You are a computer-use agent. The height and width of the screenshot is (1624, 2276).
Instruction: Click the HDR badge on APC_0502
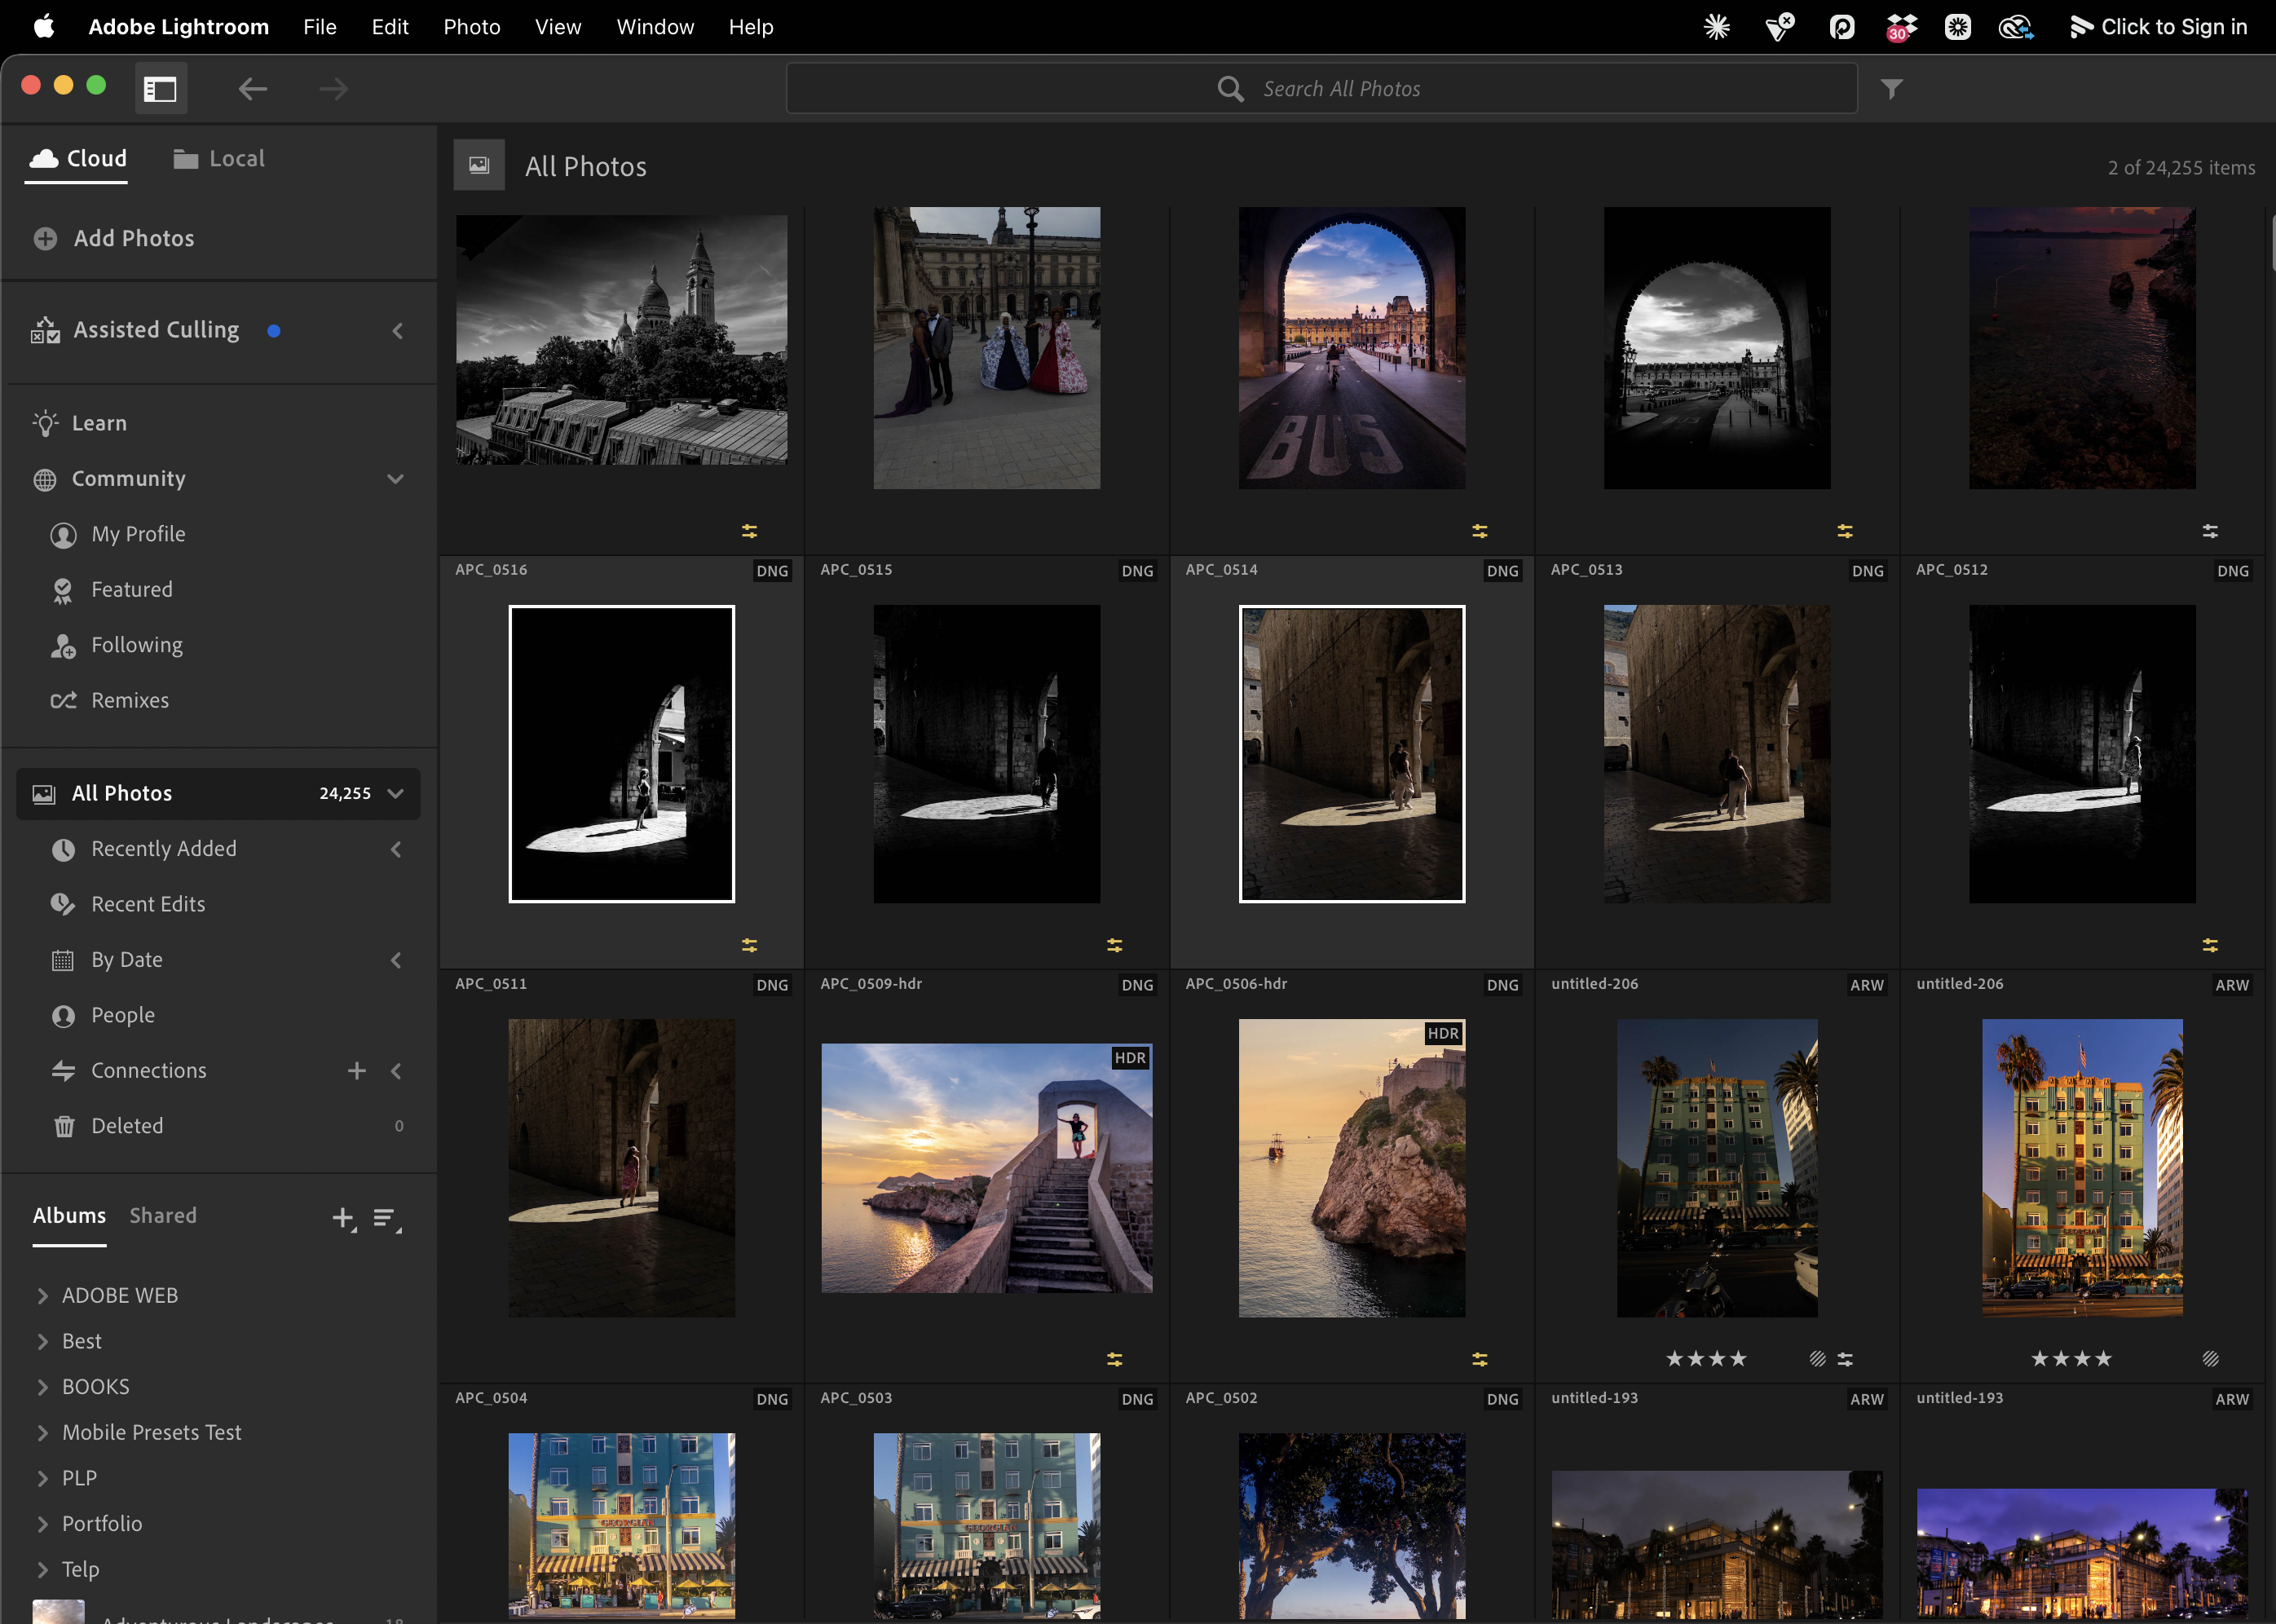coord(1443,1034)
